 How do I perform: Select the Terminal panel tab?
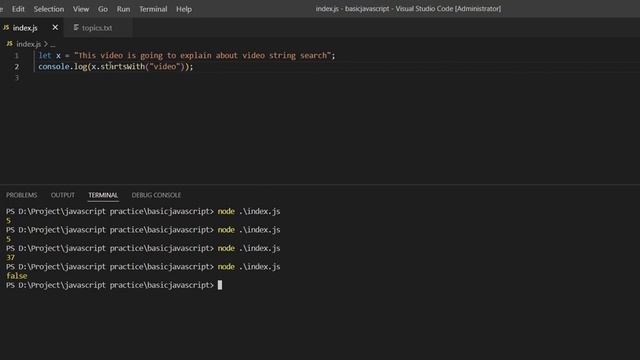pyautogui.click(x=103, y=195)
